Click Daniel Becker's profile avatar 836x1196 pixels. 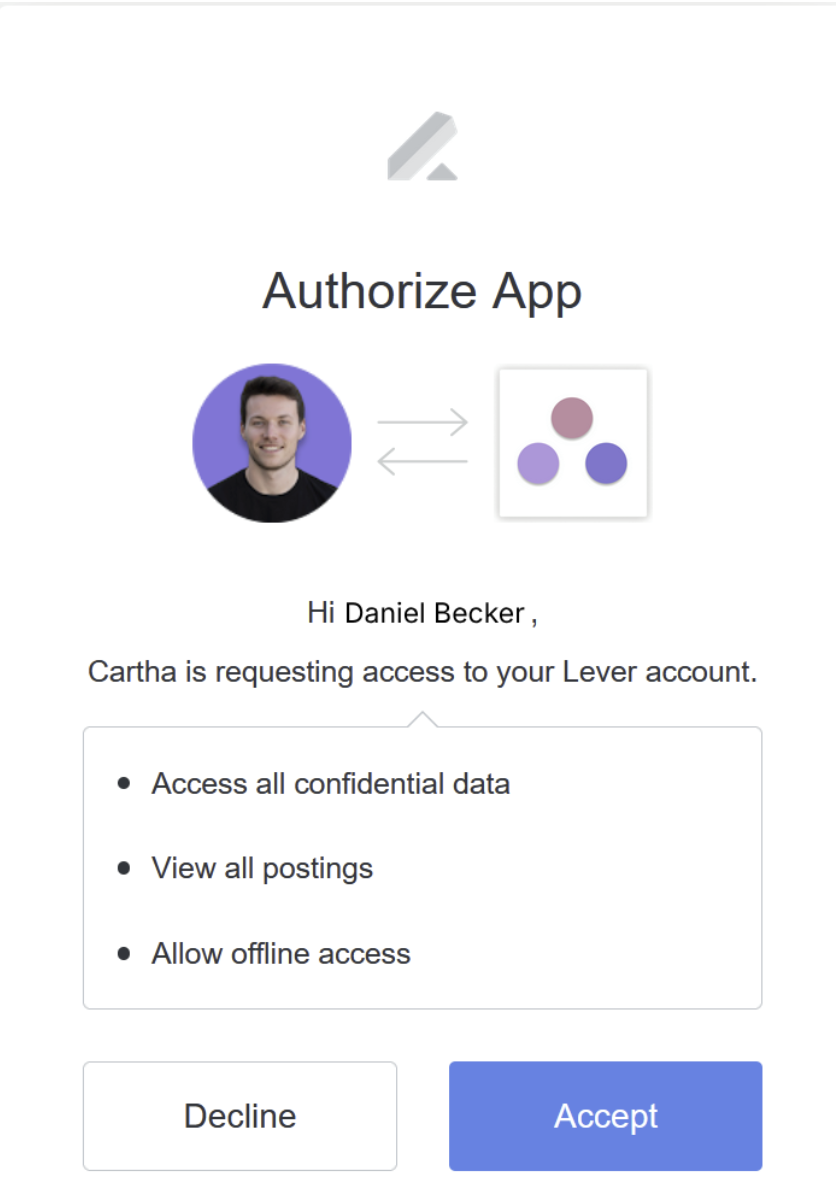[x=272, y=443]
